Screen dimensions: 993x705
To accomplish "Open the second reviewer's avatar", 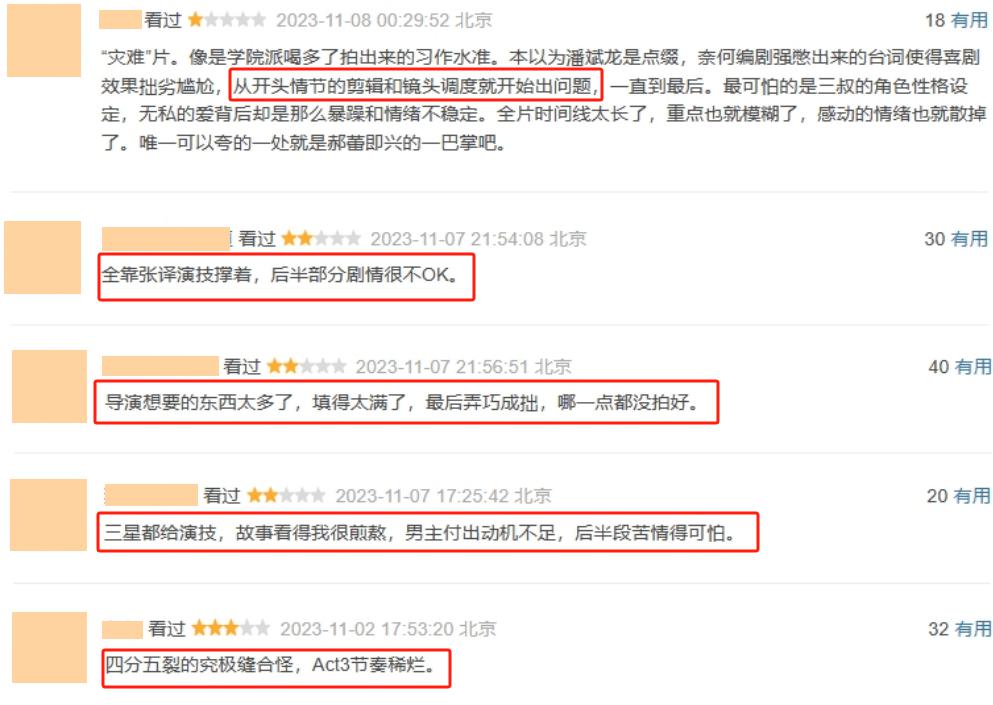I will coord(42,257).
